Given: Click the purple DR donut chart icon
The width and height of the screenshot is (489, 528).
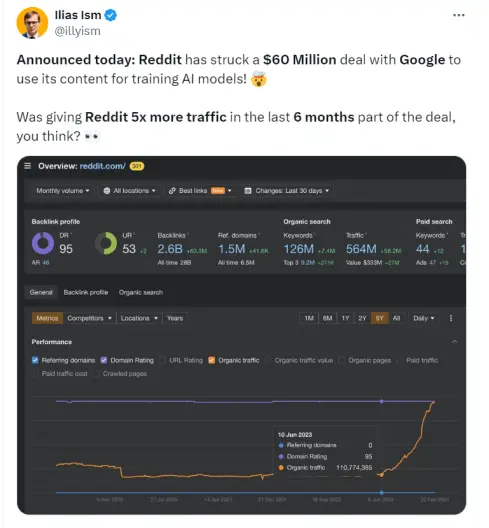Looking at the screenshot, I should click(x=43, y=243).
